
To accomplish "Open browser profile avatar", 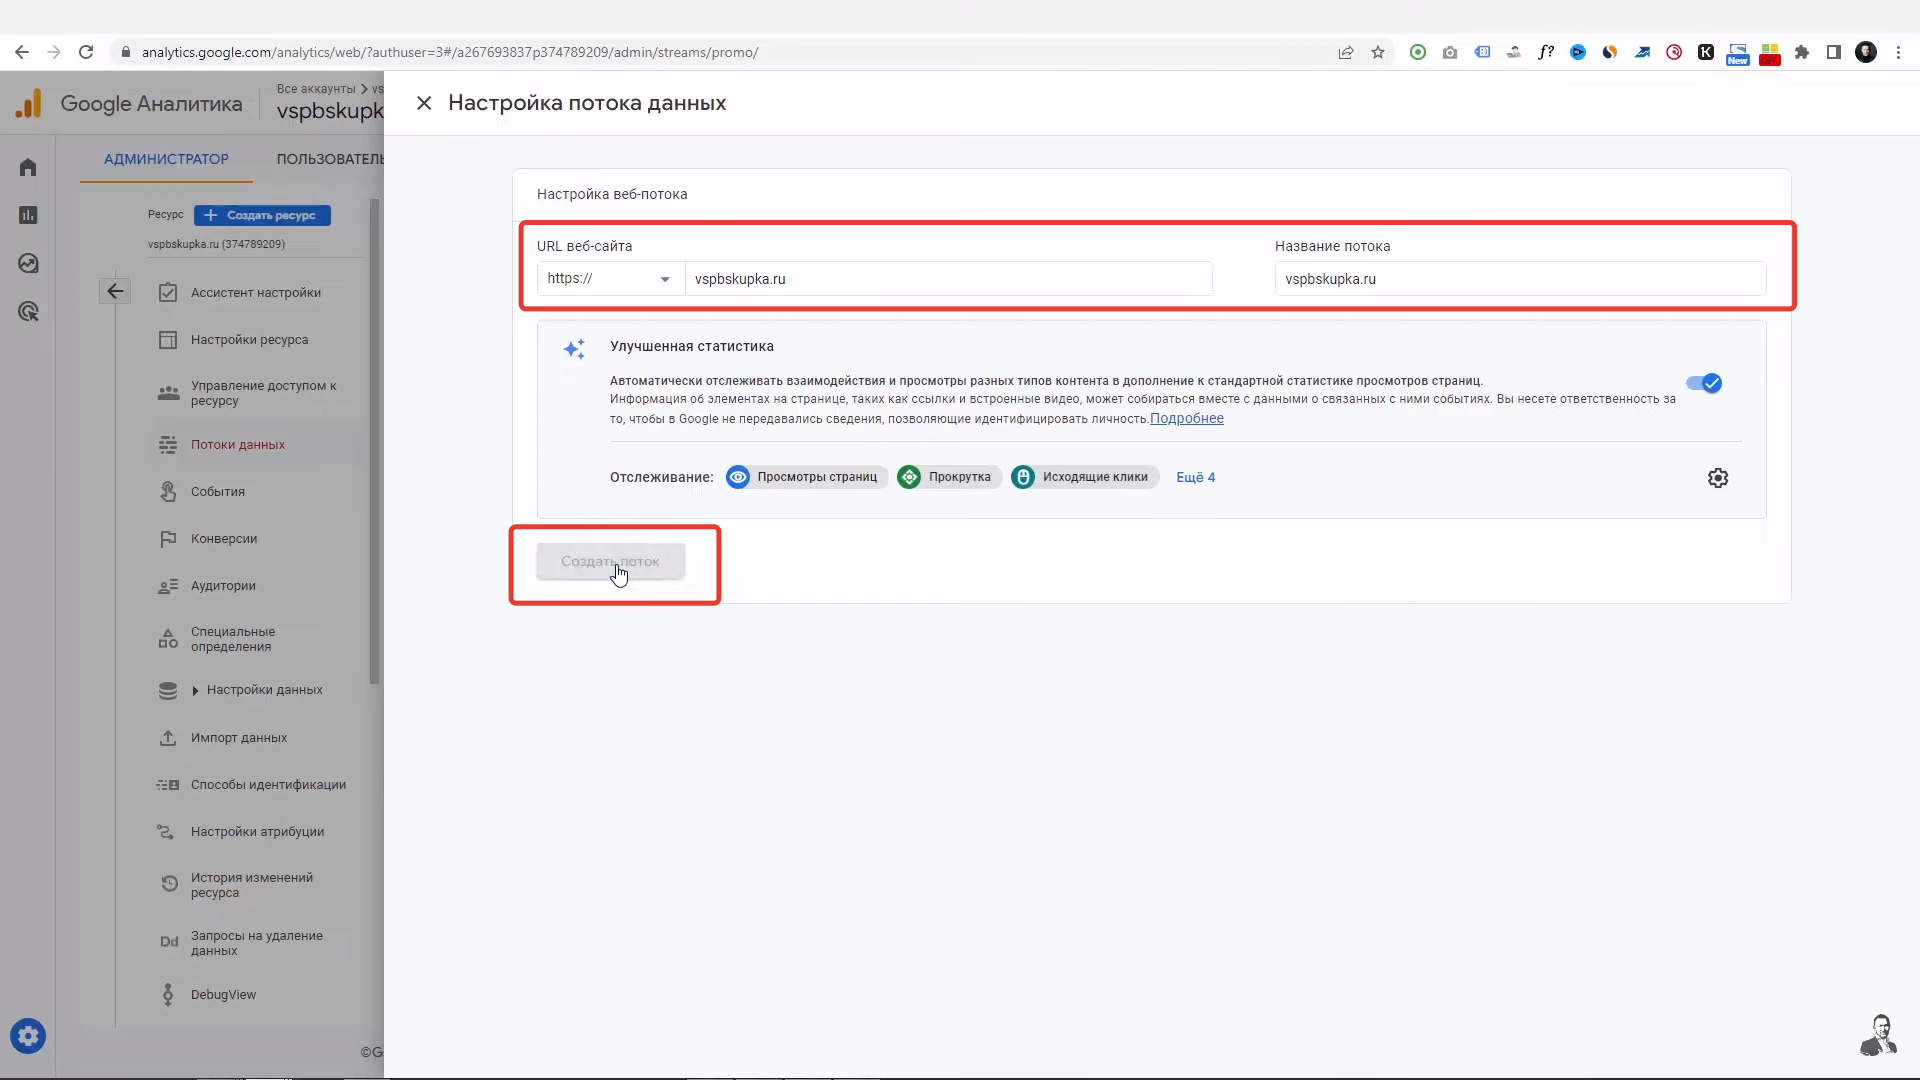I will [1866, 52].
